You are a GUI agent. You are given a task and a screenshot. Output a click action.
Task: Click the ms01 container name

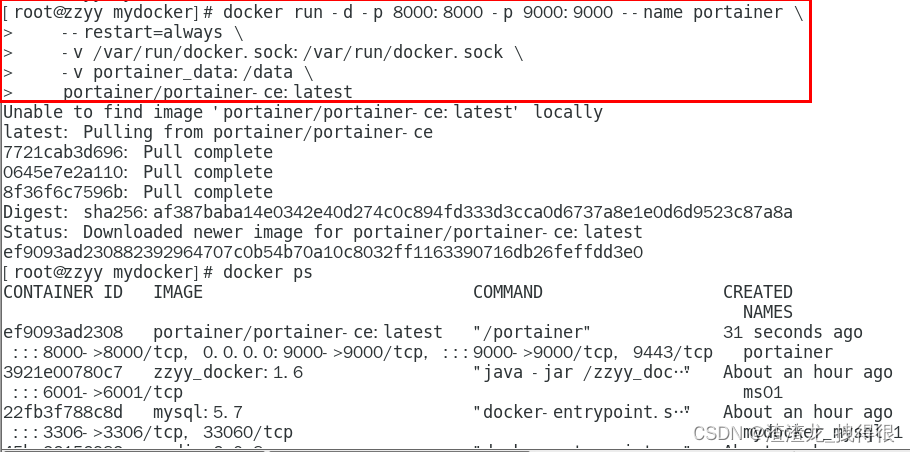[x=763, y=393]
